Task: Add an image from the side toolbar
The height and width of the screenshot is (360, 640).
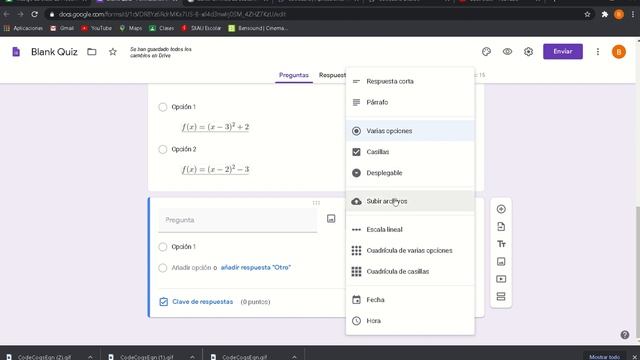Action: (x=501, y=262)
